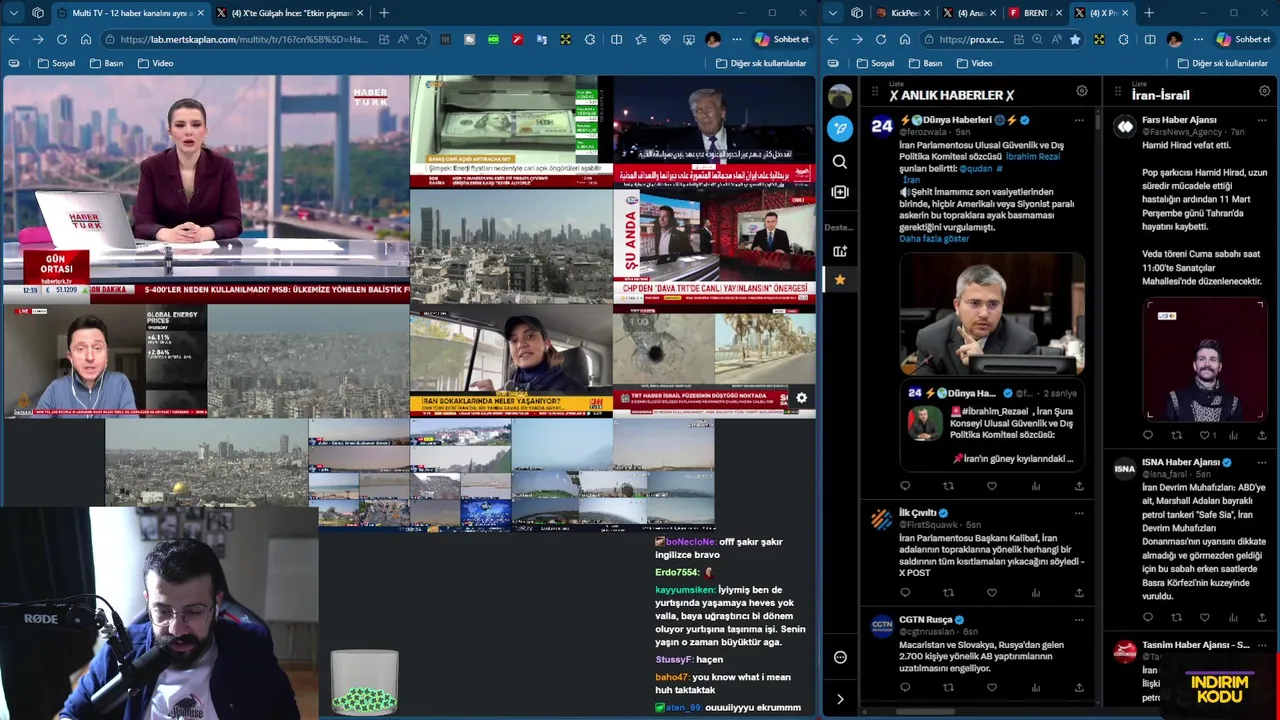Open compose post button in X Pro sidebar
The height and width of the screenshot is (720, 1280).
coord(840,128)
